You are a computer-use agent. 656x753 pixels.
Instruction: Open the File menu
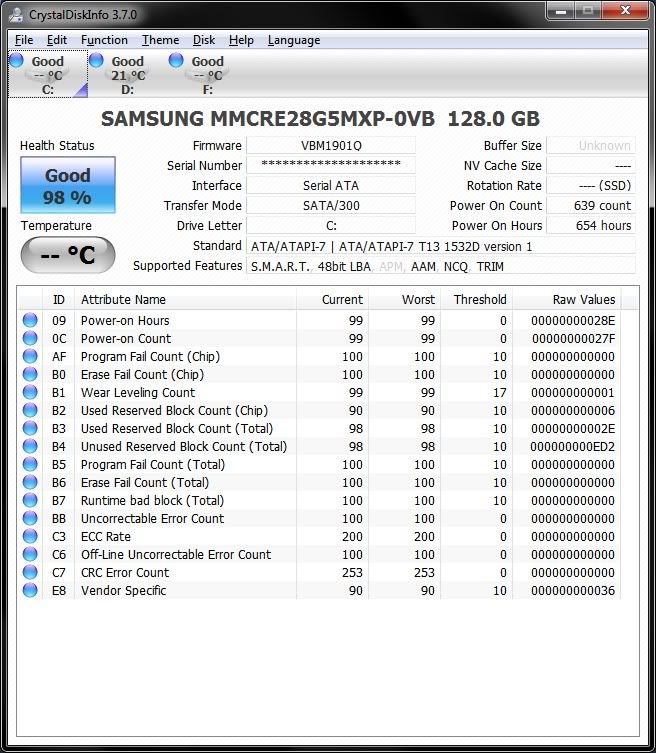click(24, 40)
